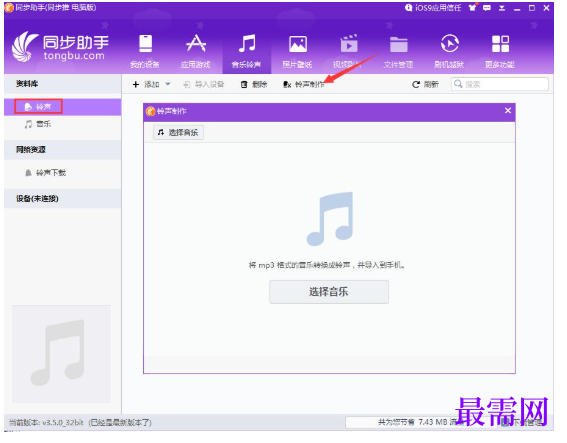Viewport: 567px width, 443px height.
Task: Click the tongbu.com logo
Action: [60, 47]
